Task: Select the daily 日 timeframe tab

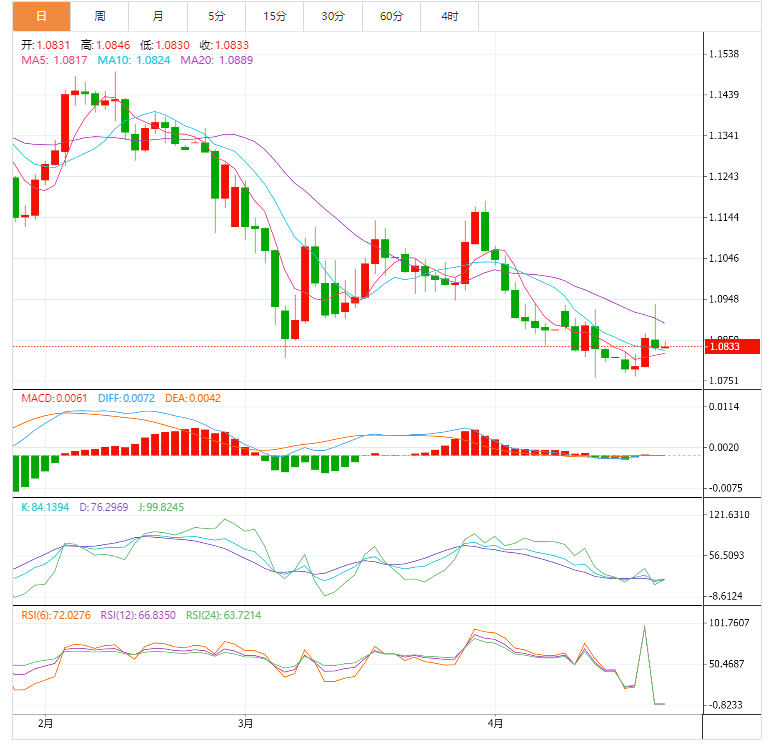Action: coord(41,16)
